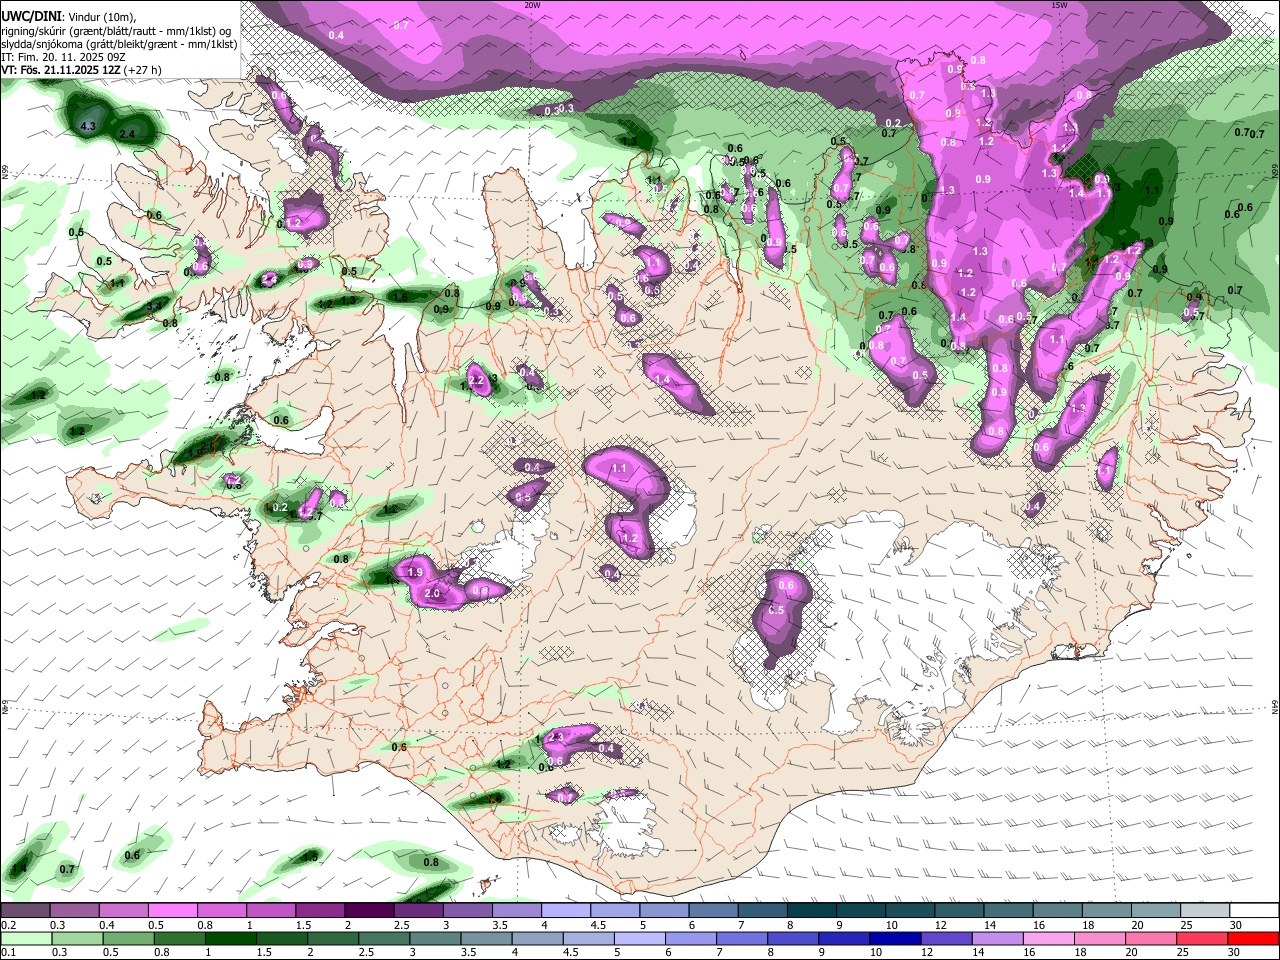Pick the white 30 swatch on snow scale
Viewport: 1280px width, 960px height.
pyautogui.click(x=1254, y=911)
